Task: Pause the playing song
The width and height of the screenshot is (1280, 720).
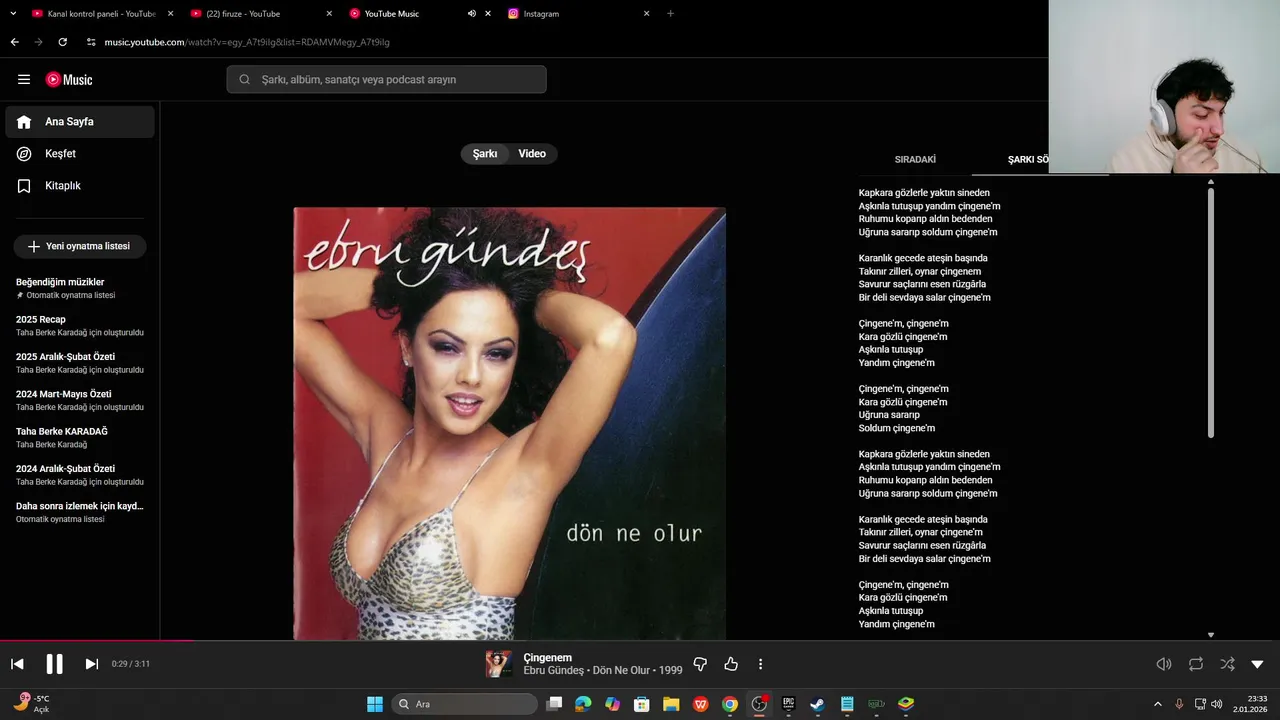Action: pos(54,664)
